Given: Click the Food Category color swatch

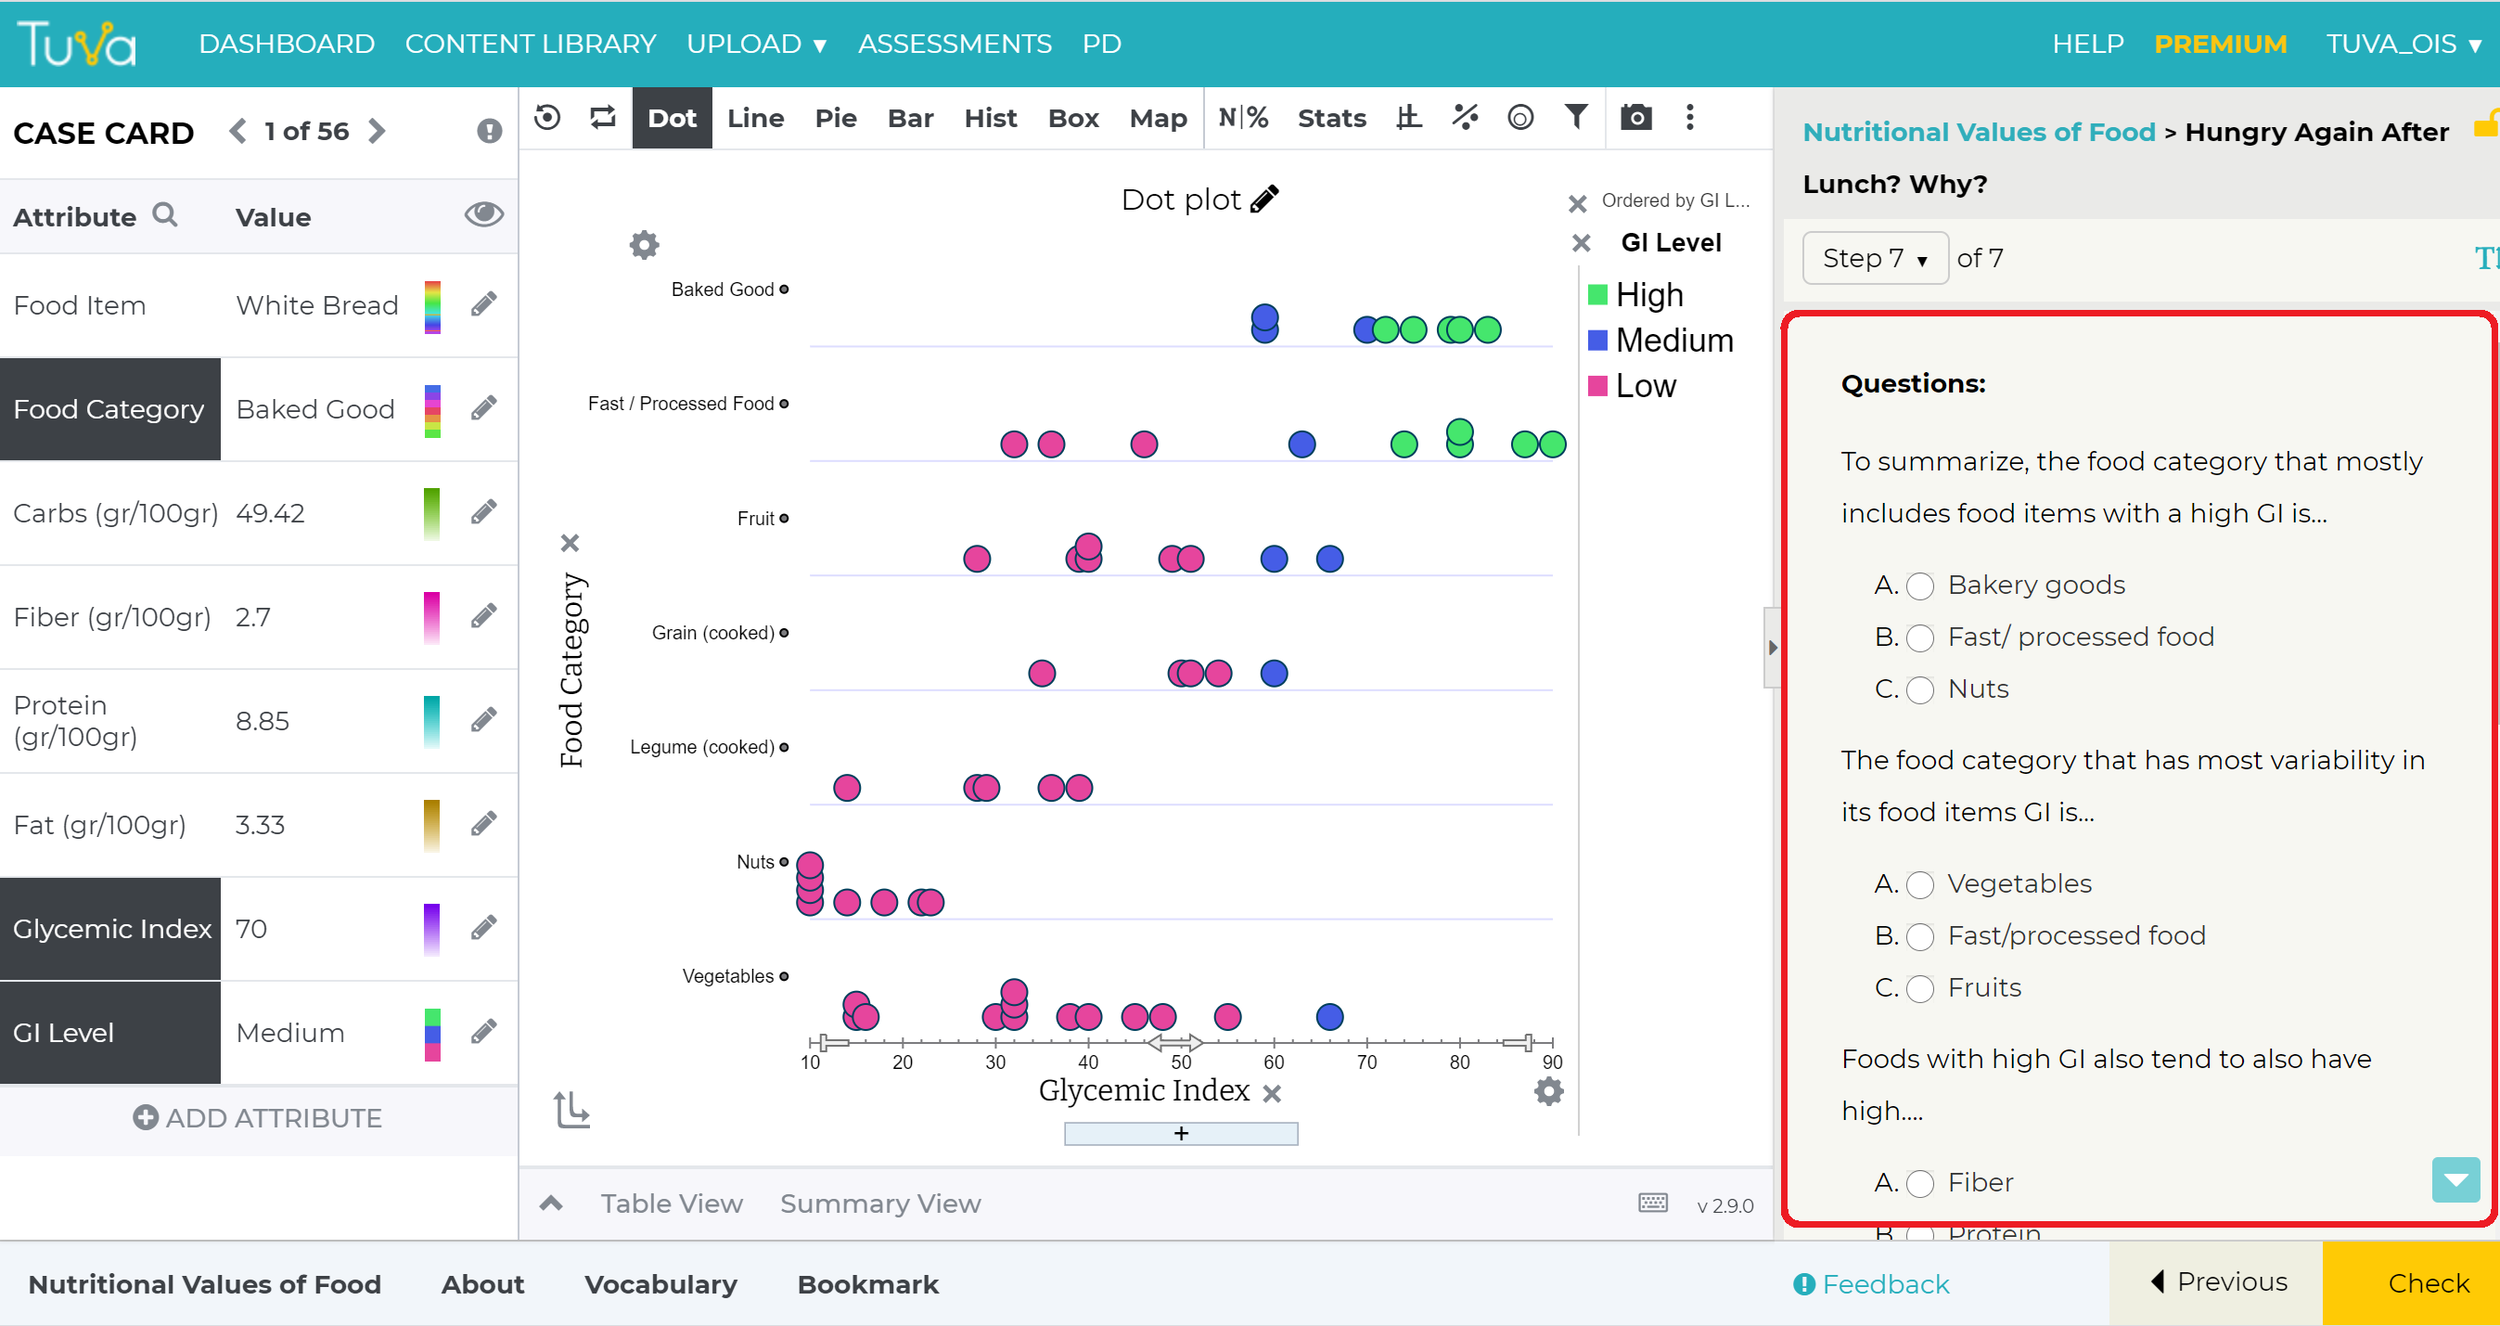Looking at the screenshot, I should pyautogui.click(x=433, y=410).
